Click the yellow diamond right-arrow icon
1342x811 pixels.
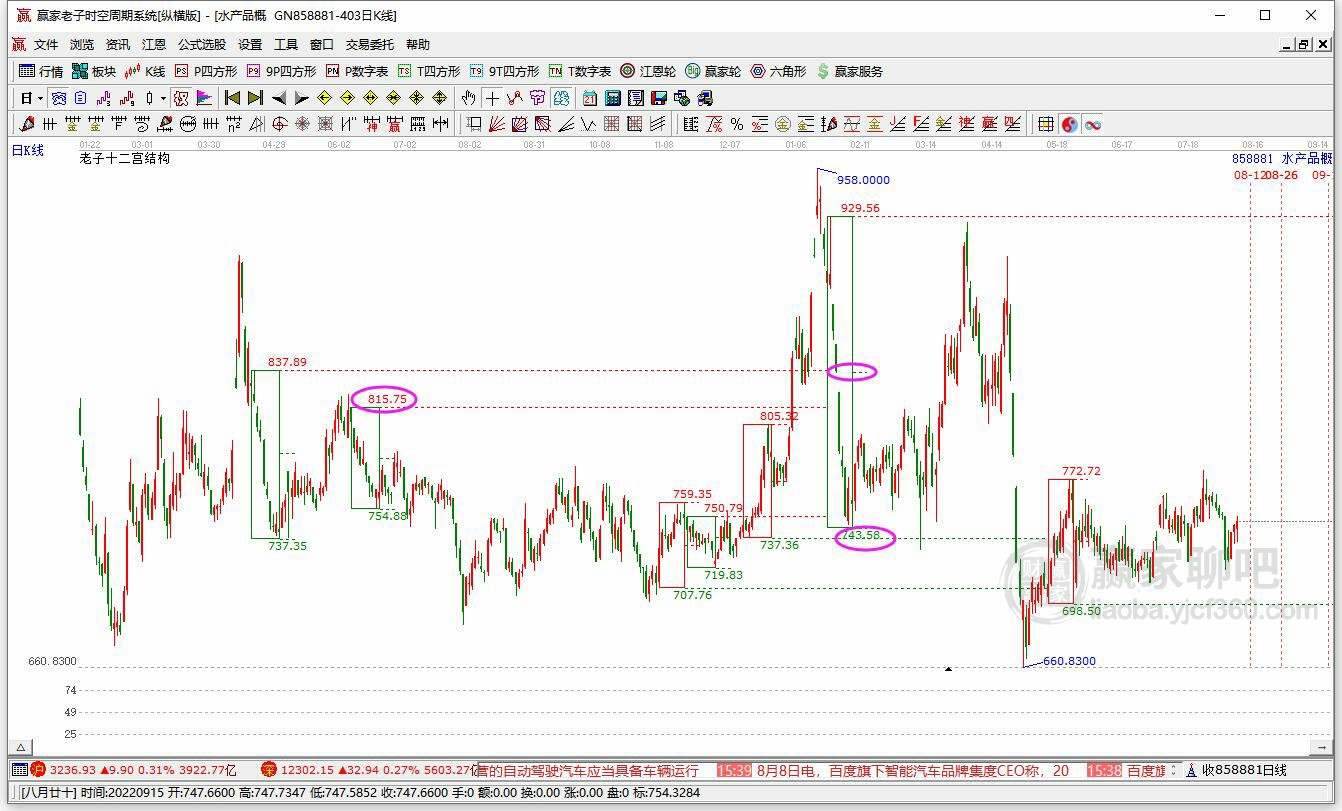tap(347, 98)
